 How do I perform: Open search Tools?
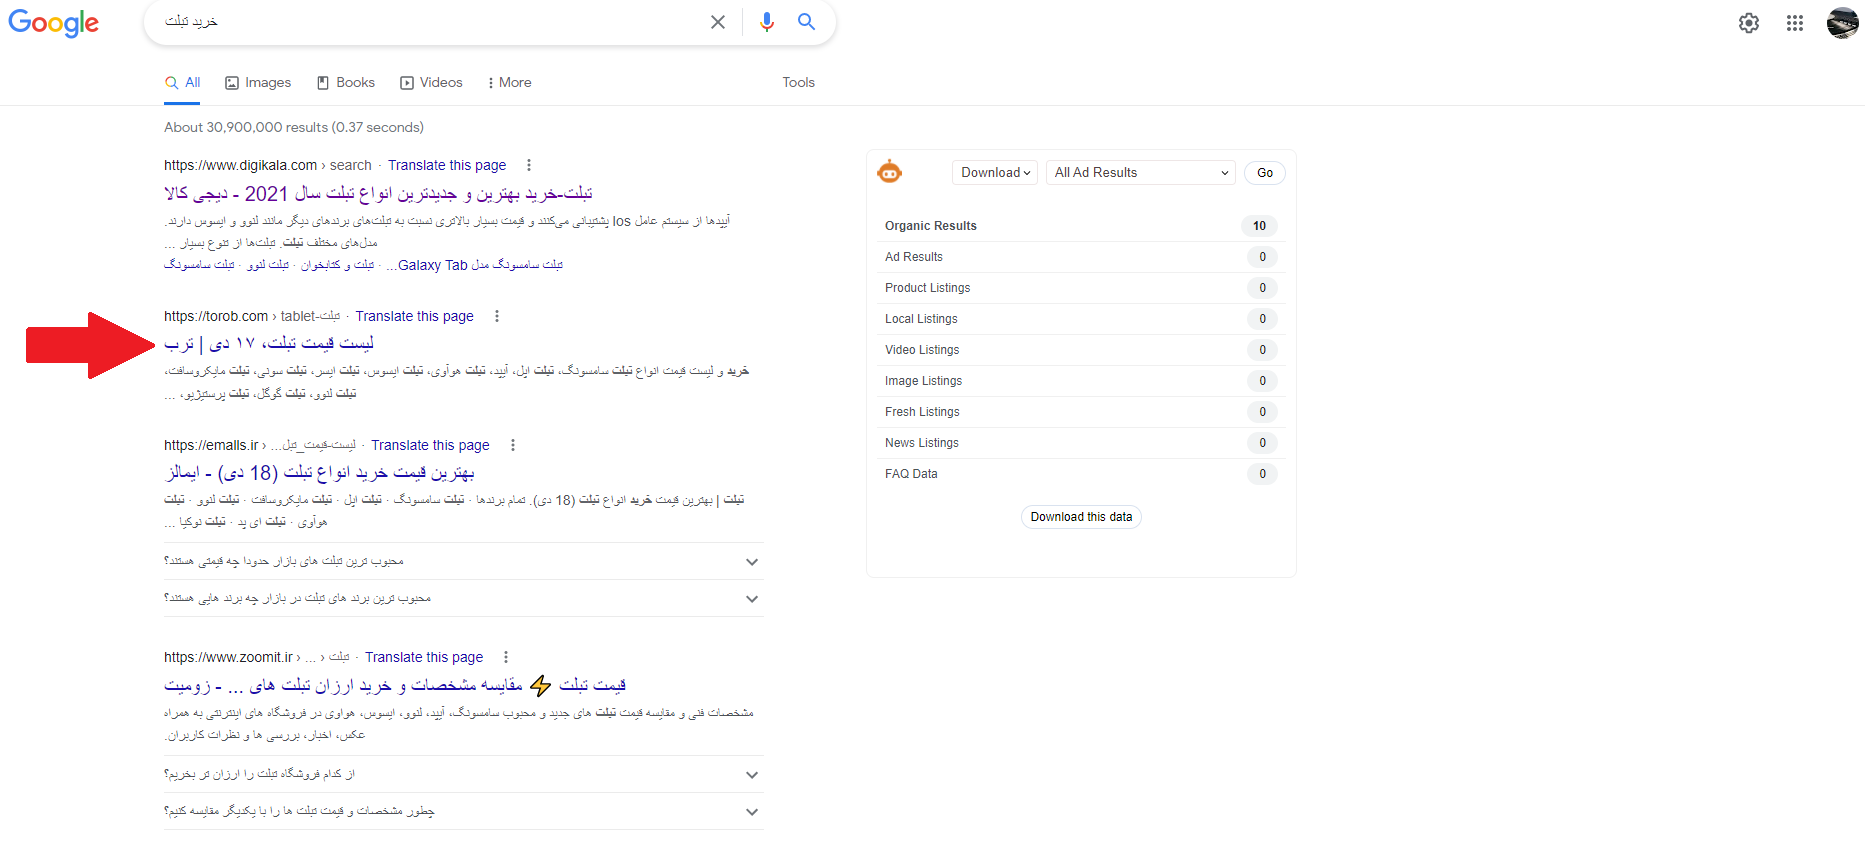point(798,83)
